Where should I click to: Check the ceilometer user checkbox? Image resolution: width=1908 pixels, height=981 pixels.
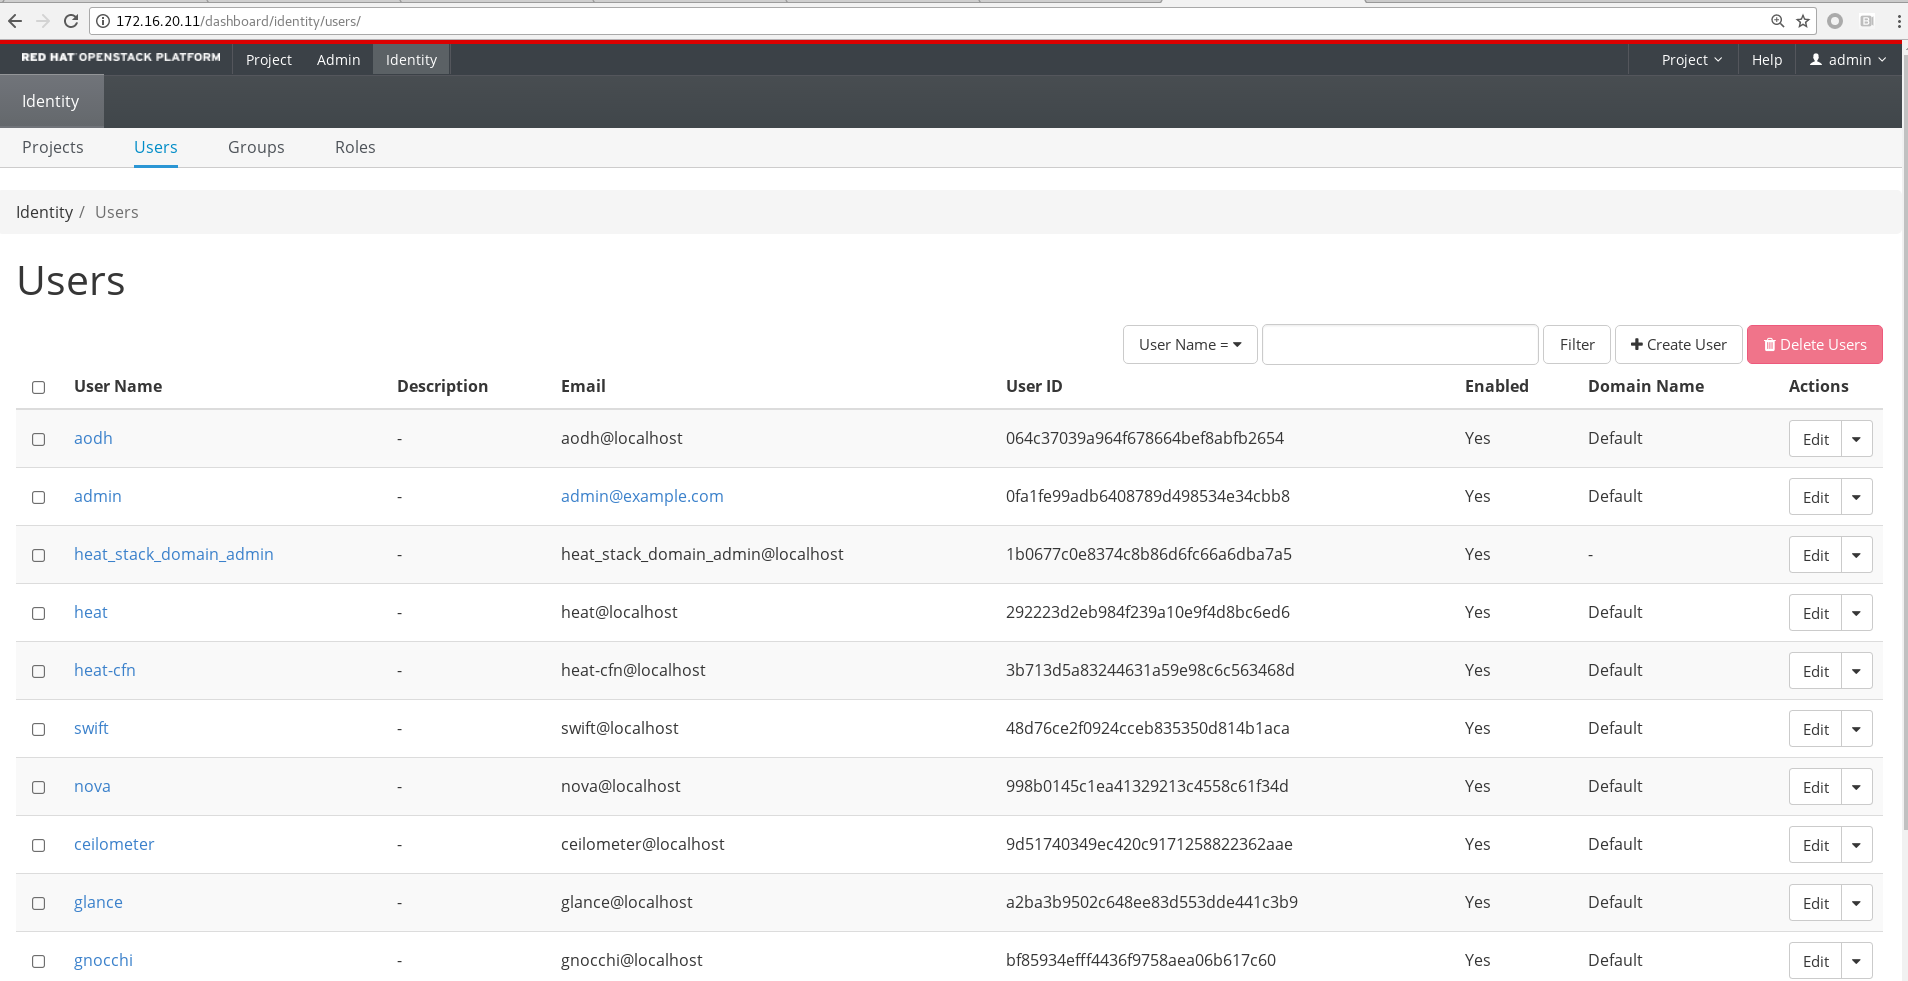38,845
